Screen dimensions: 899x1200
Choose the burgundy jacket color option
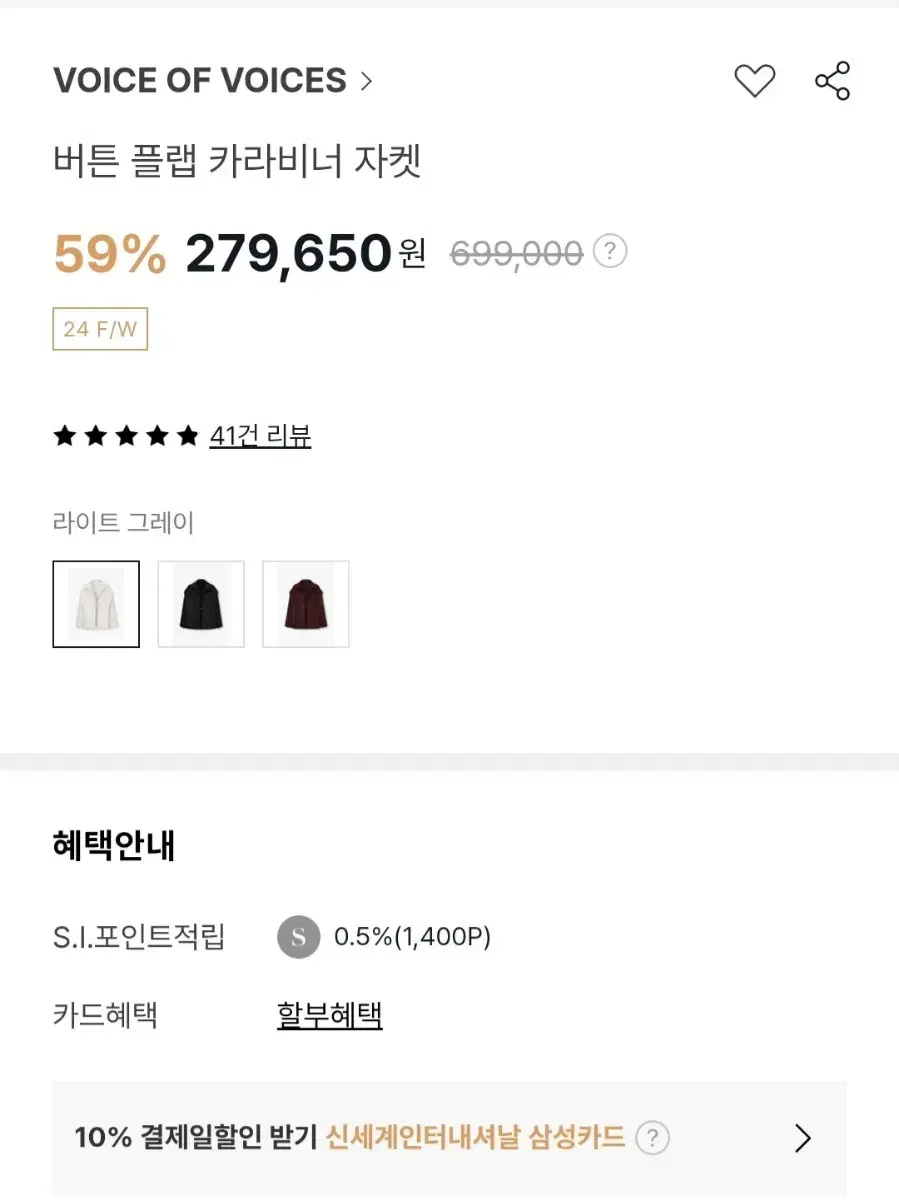(x=306, y=604)
